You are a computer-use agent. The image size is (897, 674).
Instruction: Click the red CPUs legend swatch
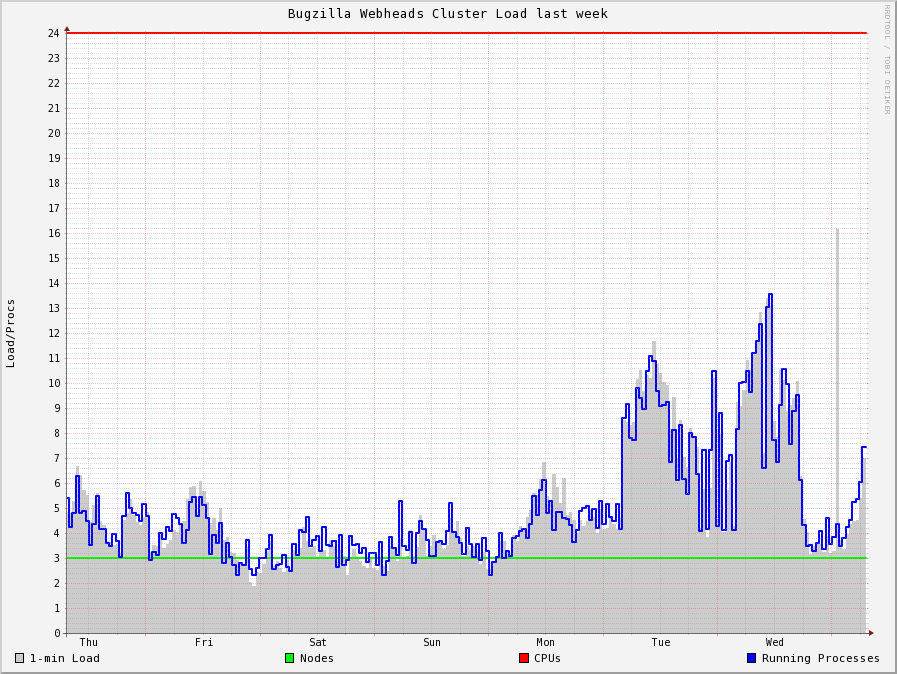pos(523,658)
